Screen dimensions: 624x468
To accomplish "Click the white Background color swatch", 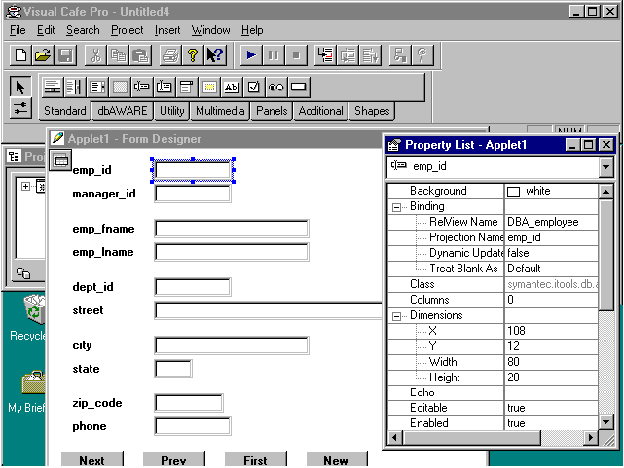I will click(x=513, y=192).
